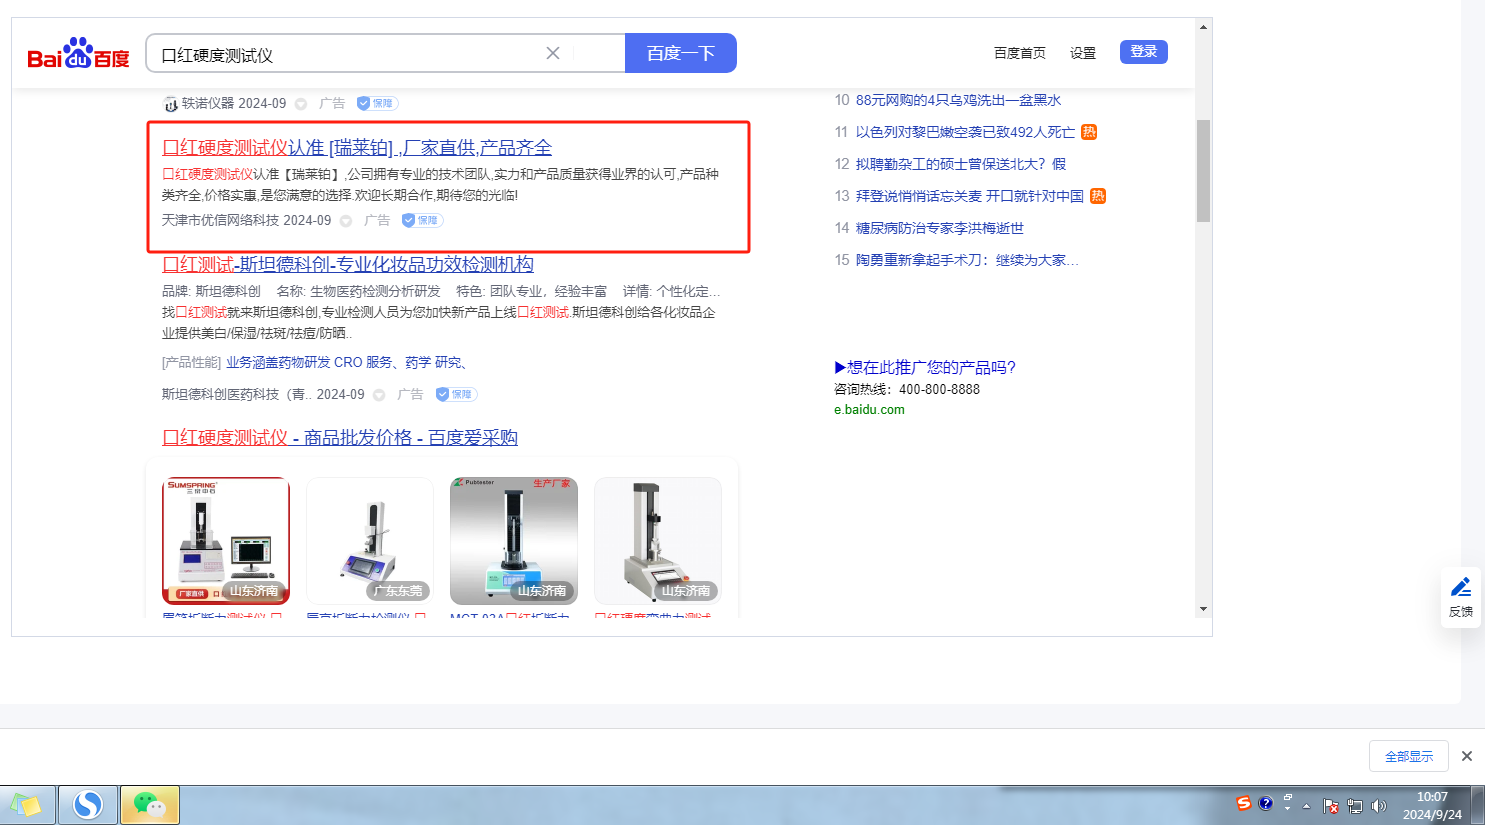This screenshot has width=1485, height=825.
Task: Open the 口红硬度测试仪认准 [瑞莱铂] result
Action: 357,148
